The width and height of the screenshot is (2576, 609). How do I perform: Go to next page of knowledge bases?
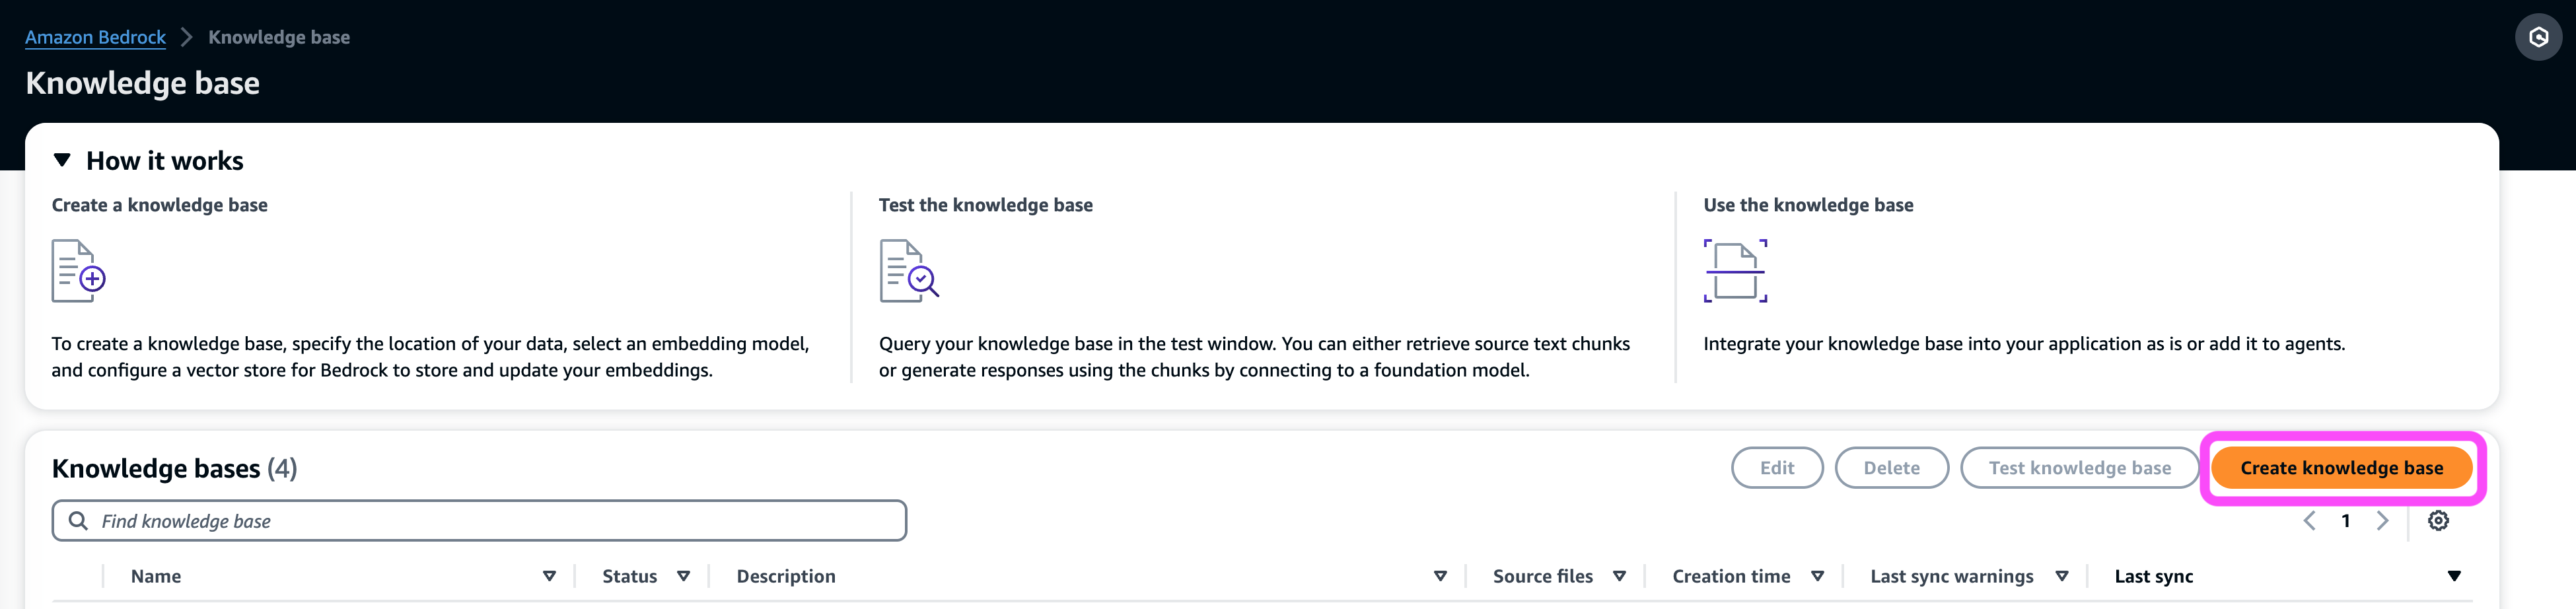click(2382, 521)
